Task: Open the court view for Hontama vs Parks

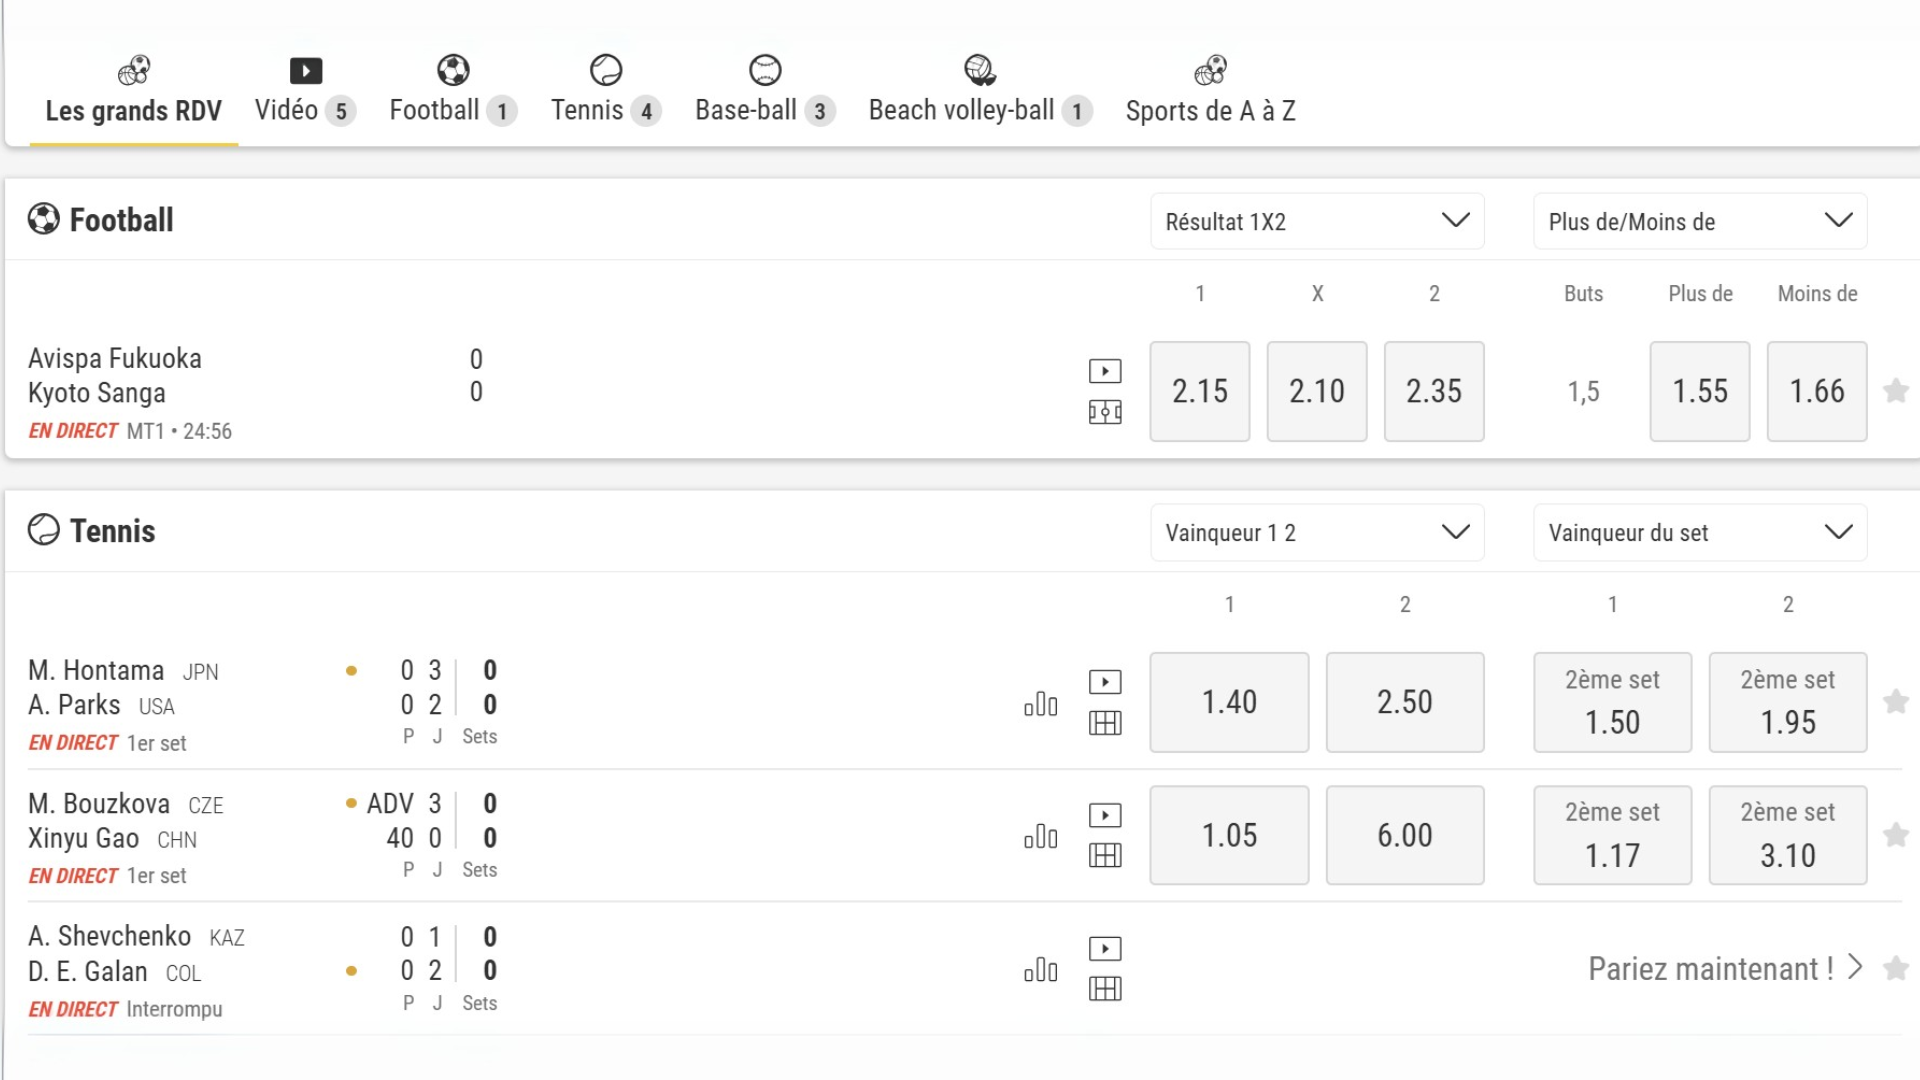Action: point(1105,723)
